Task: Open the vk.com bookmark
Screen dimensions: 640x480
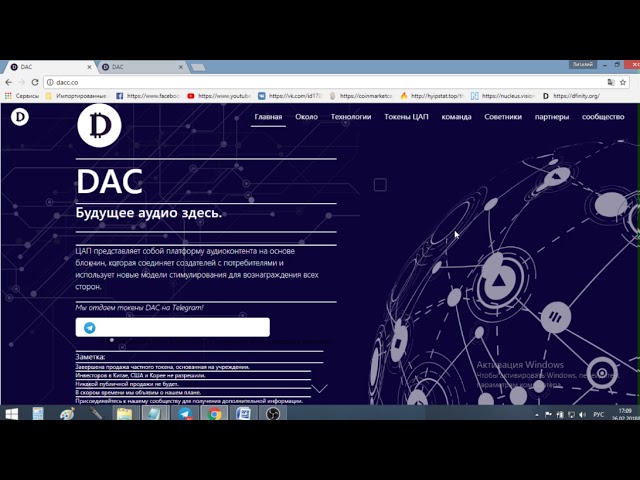Action: pyautogui.click(x=290, y=96)
